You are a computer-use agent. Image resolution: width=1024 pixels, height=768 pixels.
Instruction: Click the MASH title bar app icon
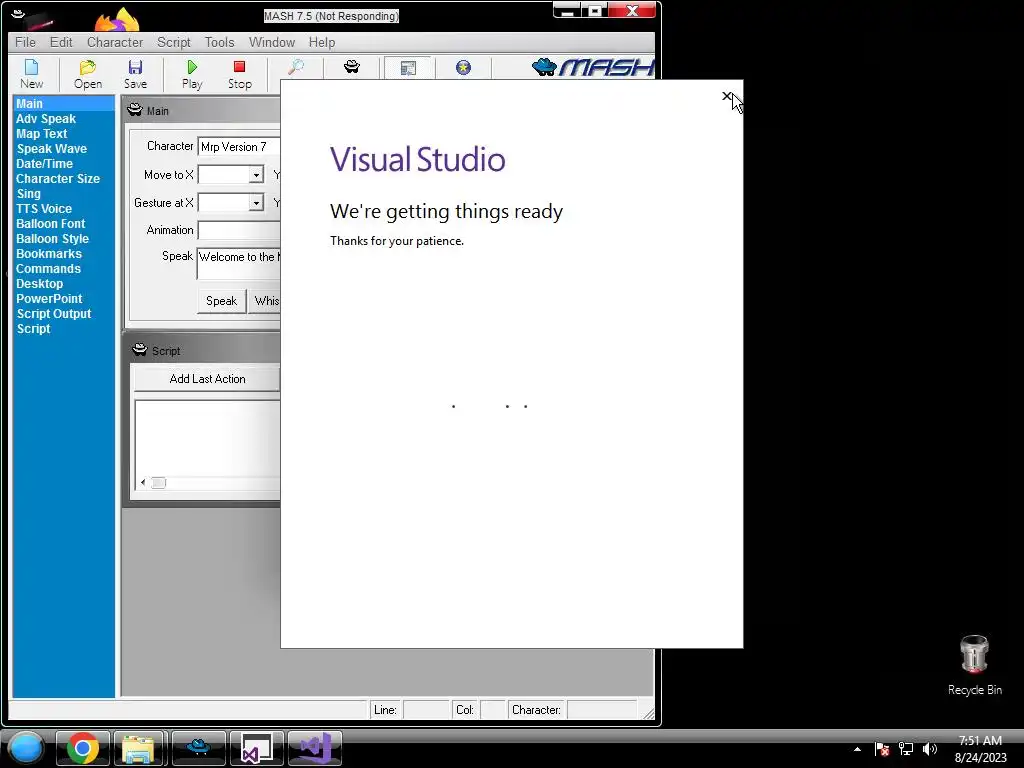(19, 15)
